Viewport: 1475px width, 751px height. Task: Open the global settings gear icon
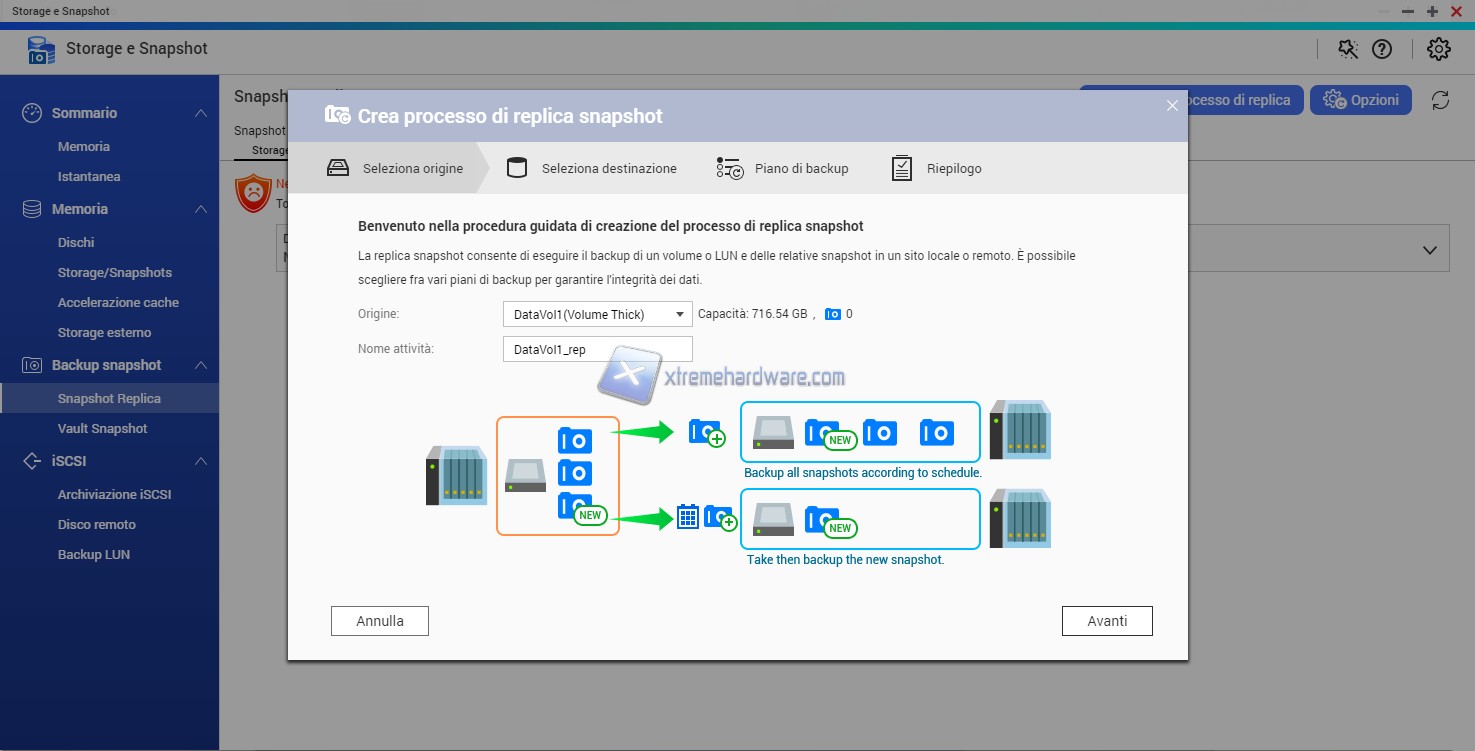click(1438, 49)
